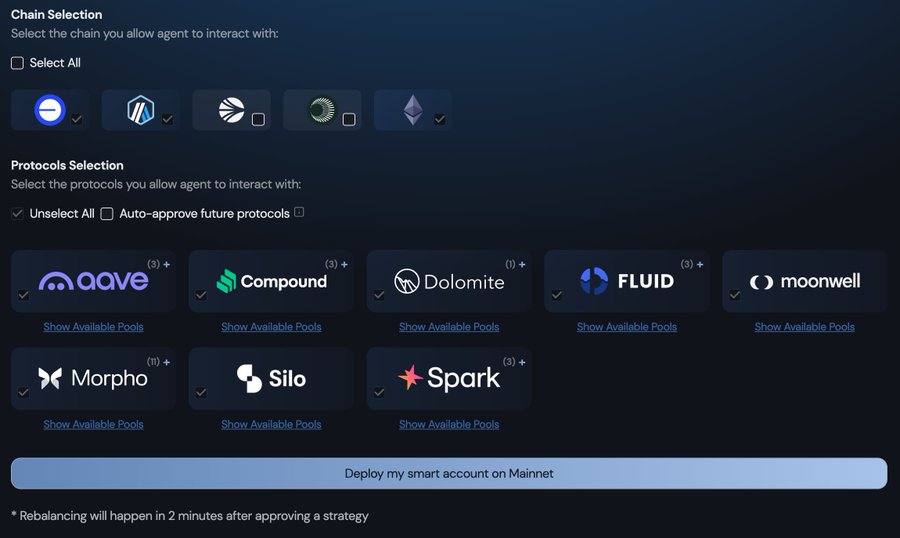Viewport: 900px width, 538px height.
Task: Click the Chain Selection heading
Action: 56,14
